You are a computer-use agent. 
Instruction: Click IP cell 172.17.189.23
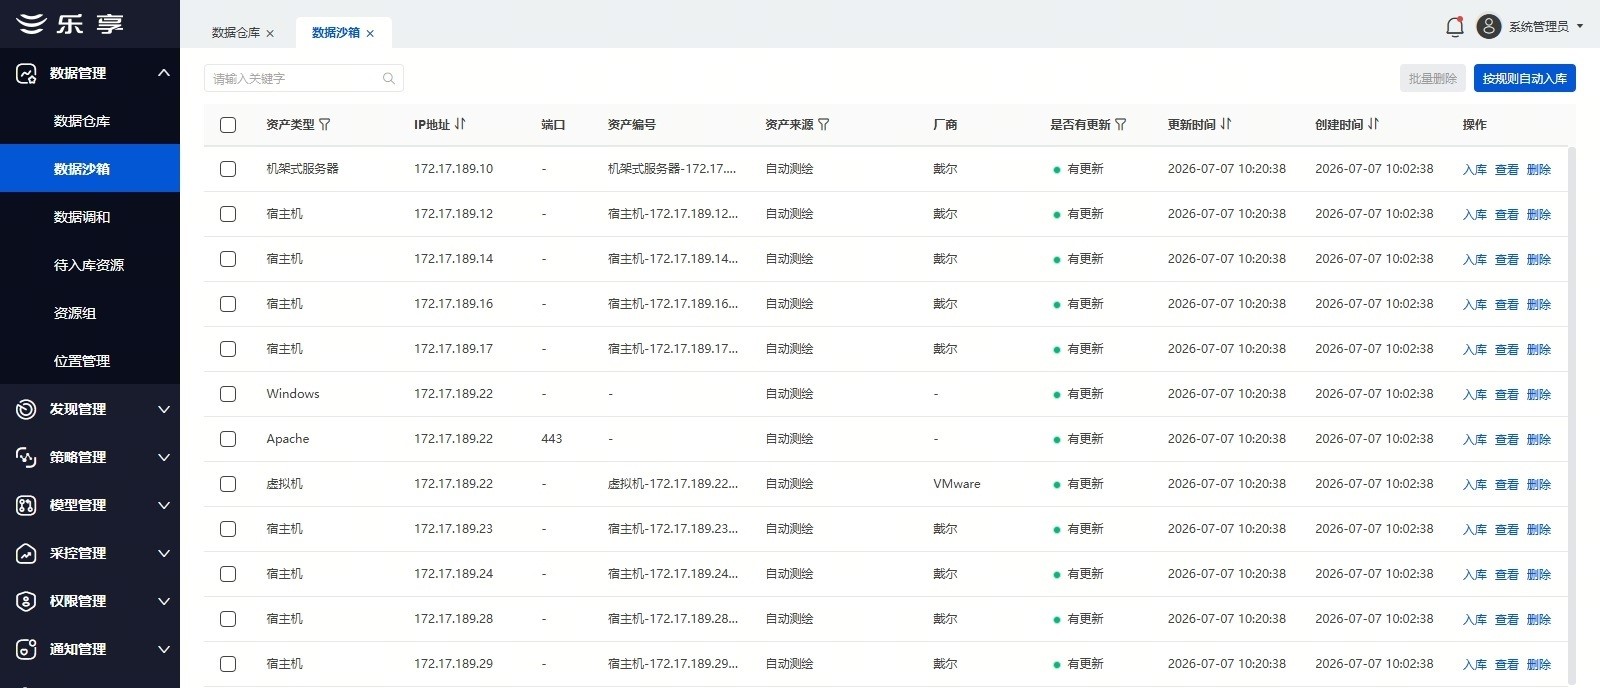point(453,529)
